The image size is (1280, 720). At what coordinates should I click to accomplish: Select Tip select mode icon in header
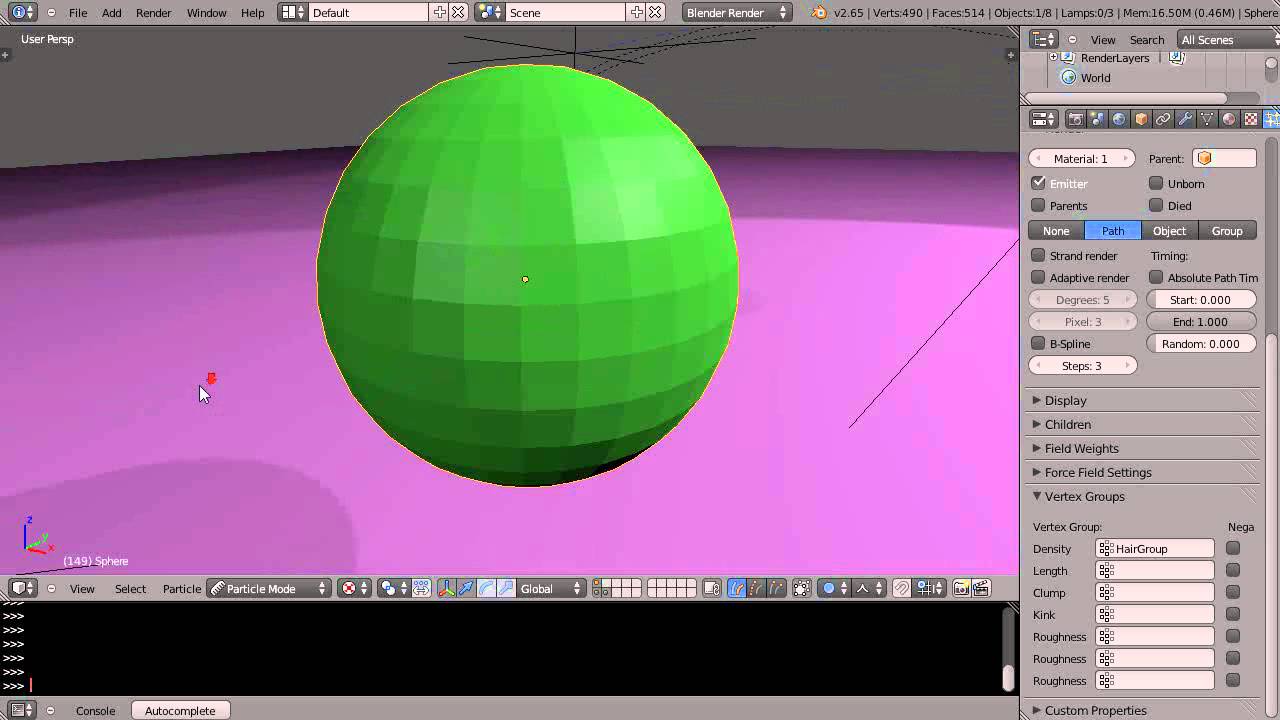pos(775,588)
